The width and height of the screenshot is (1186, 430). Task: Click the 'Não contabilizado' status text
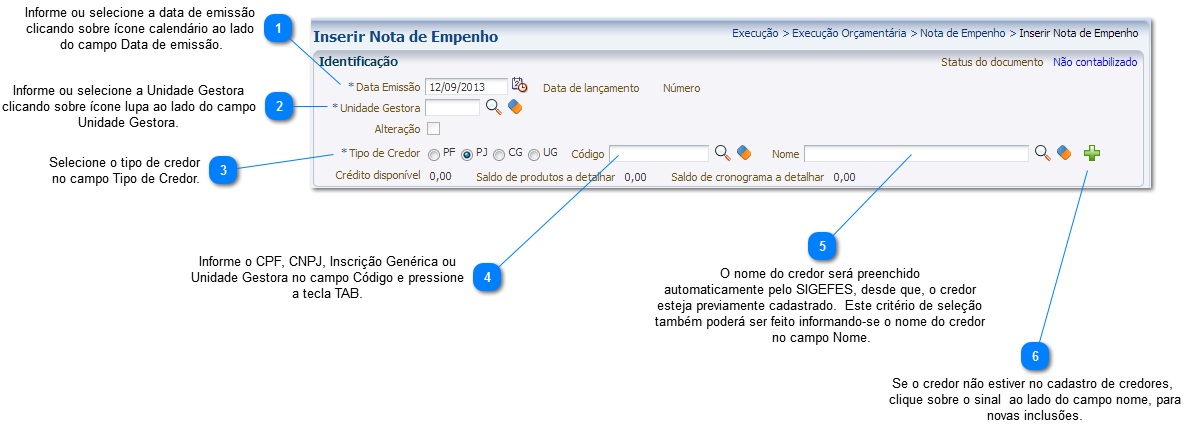point(1095,62)
